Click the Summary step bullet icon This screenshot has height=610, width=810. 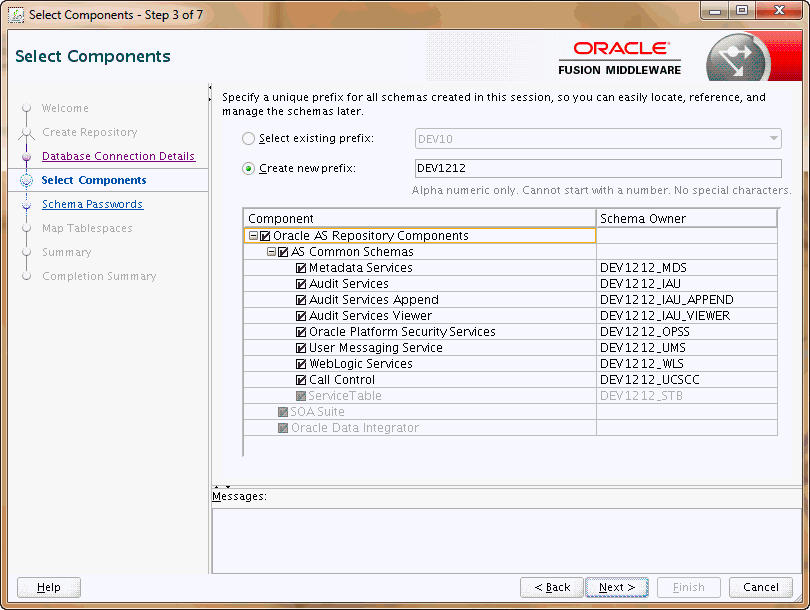coord(26,252)
